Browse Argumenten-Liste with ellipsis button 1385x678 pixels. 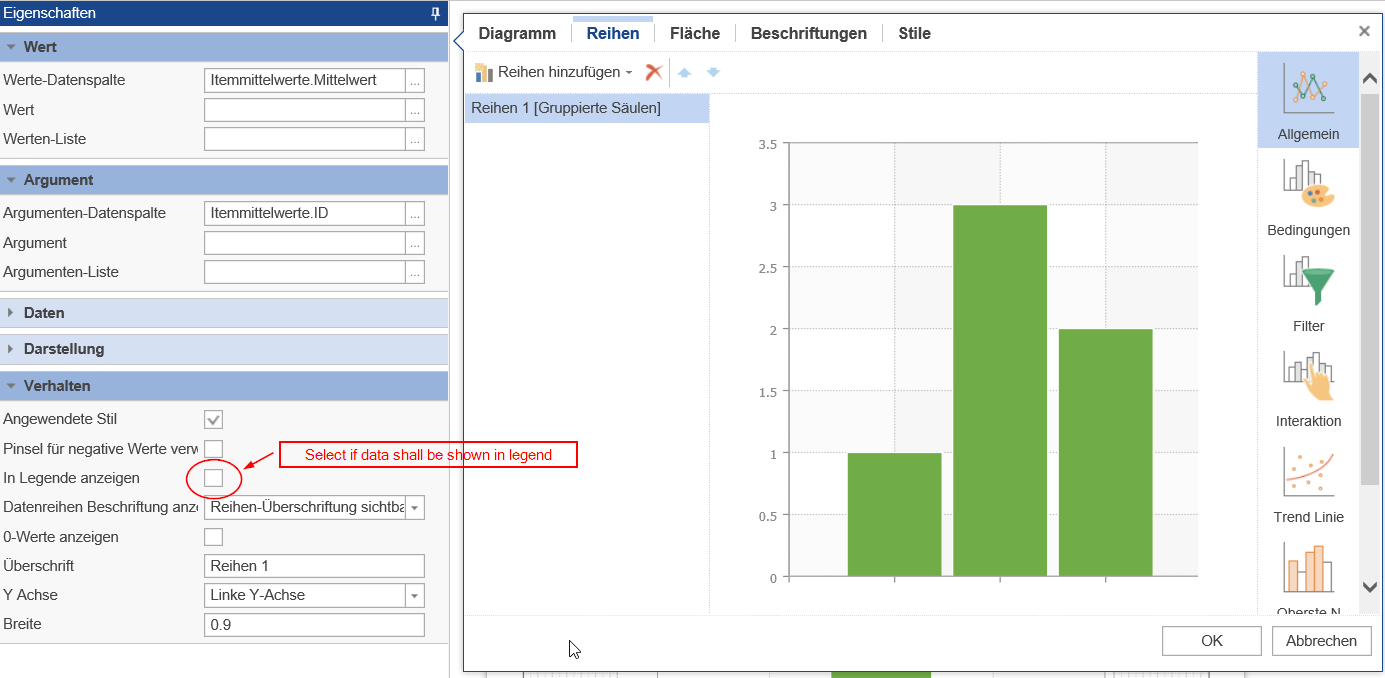[x=415, y=272]
